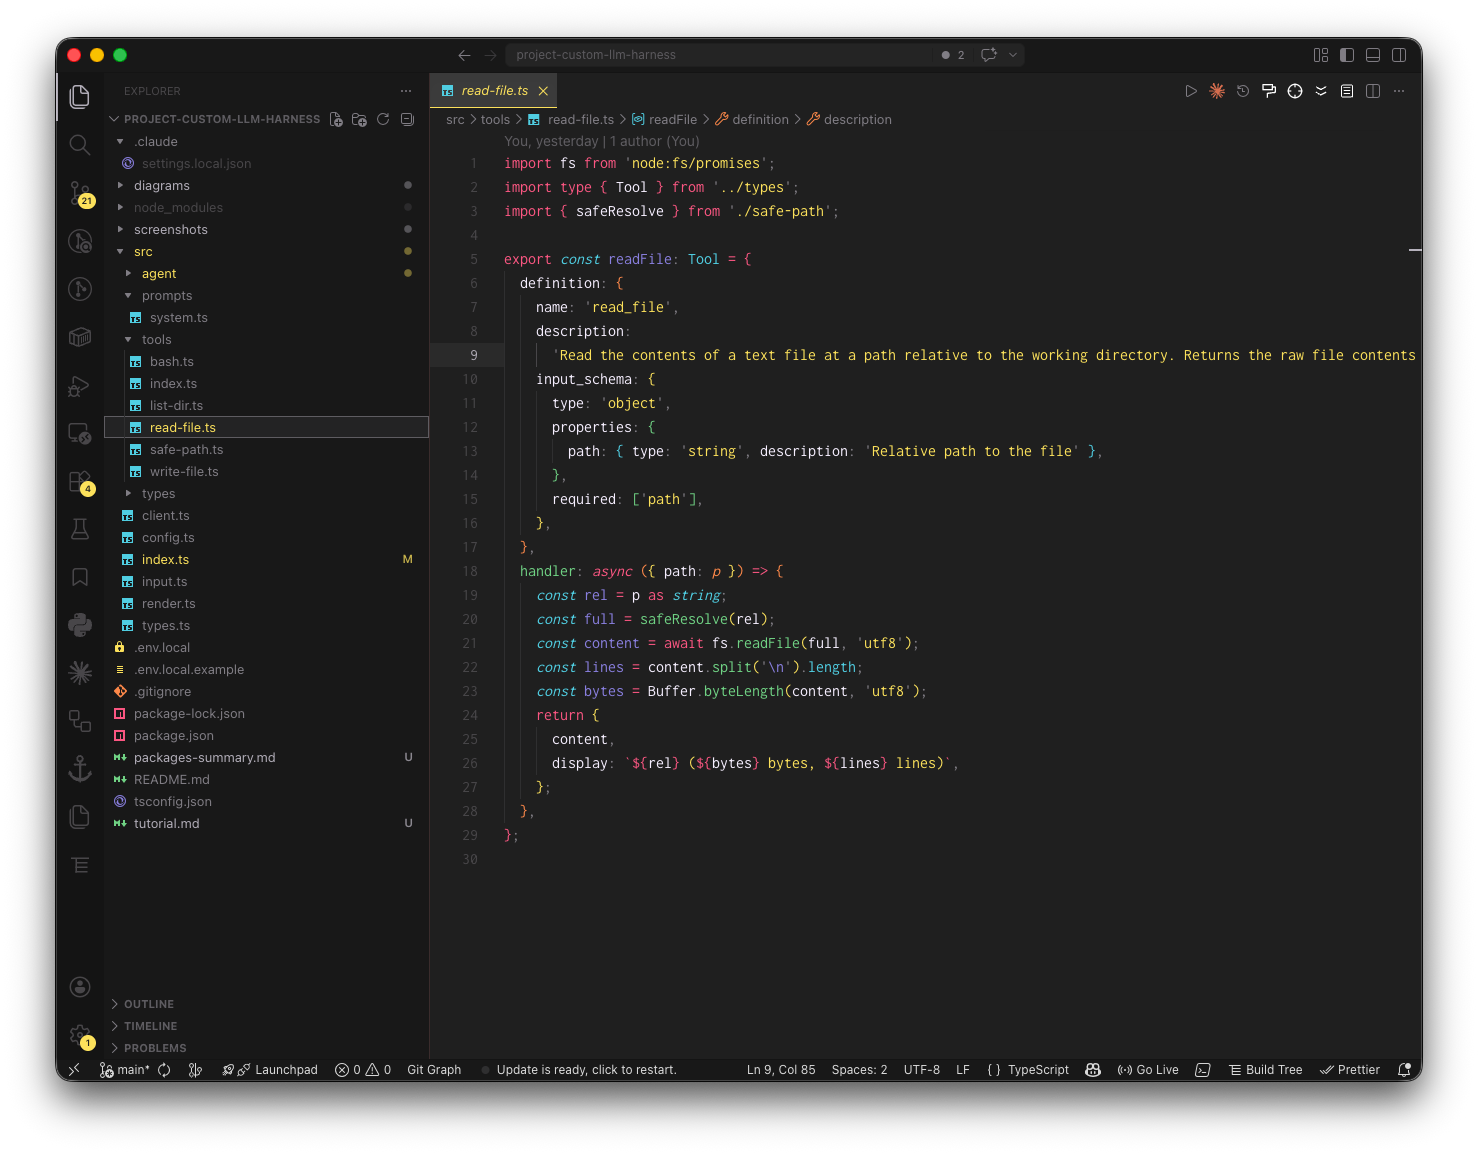
Task: Open packages-summary.md in explorer
Action: 266,758
